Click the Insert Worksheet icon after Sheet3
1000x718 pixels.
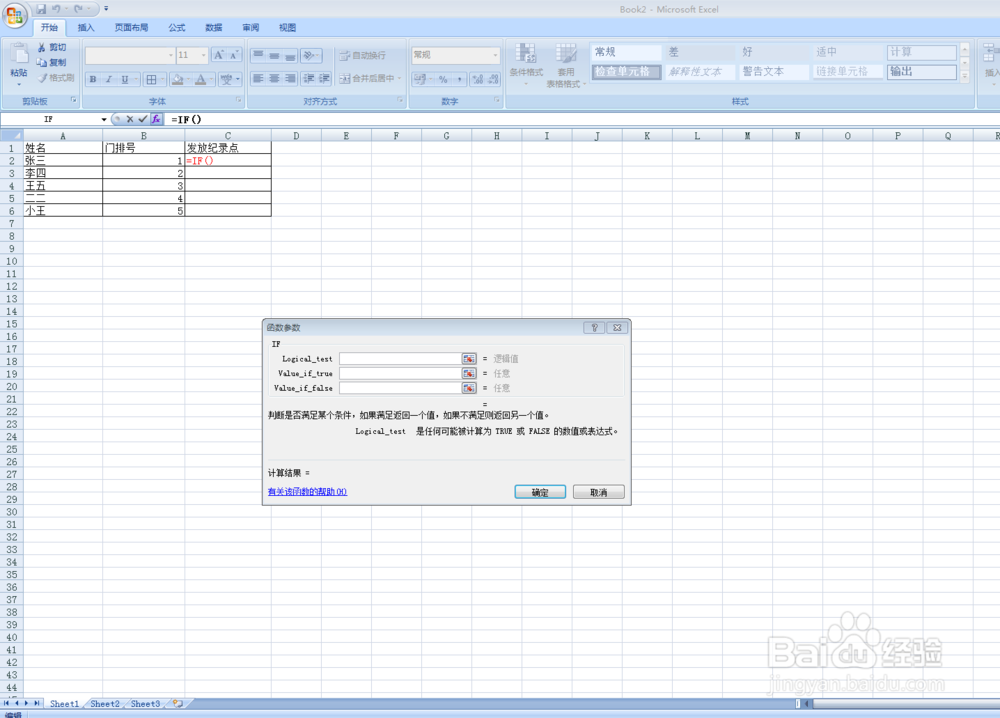click(178, 703)
